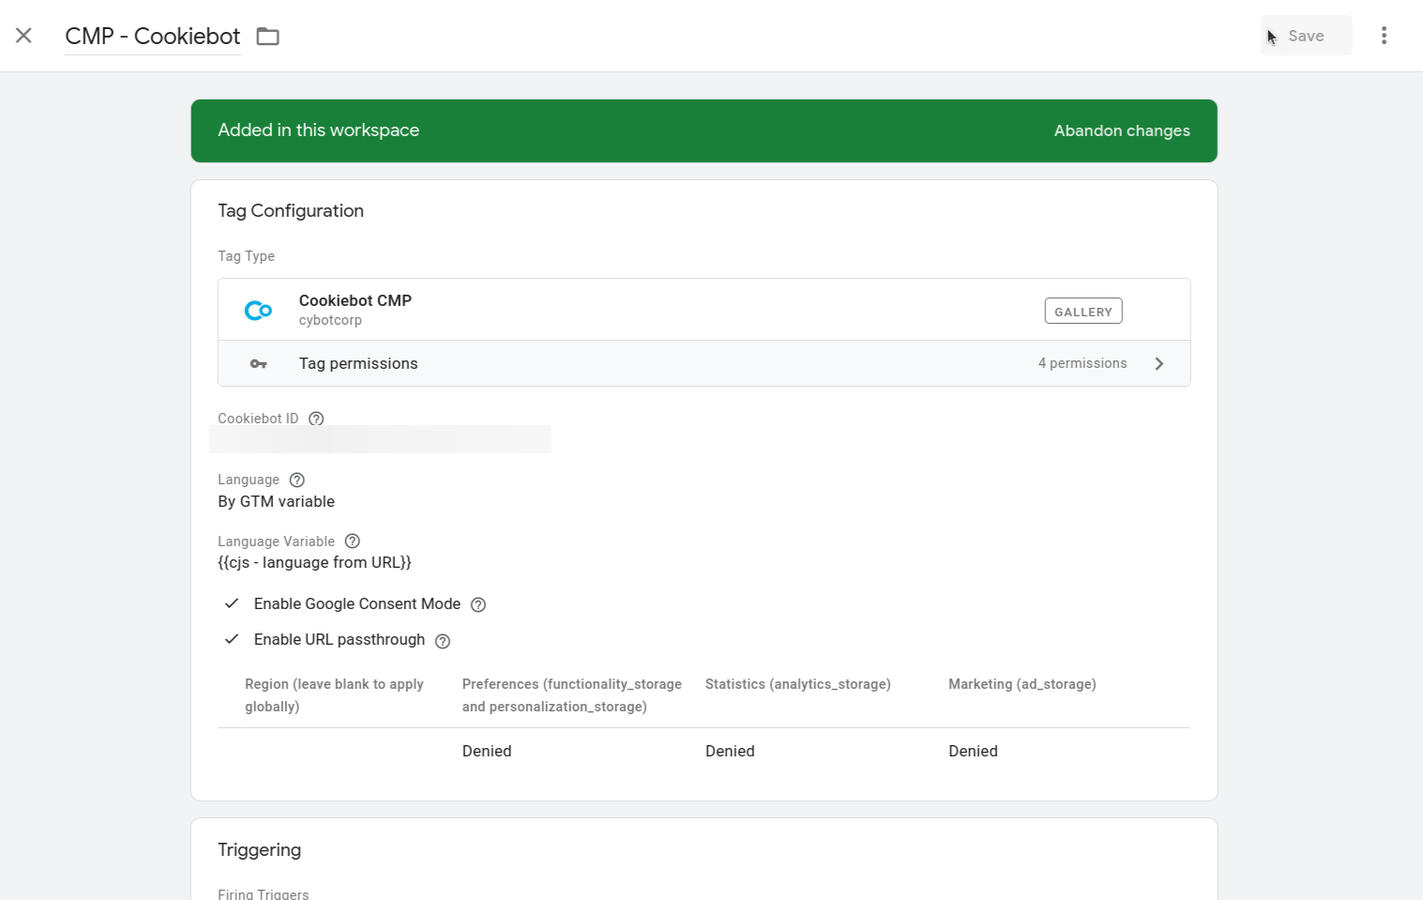
Task: Click the GALLERY badge
Action: [1083, 311]
